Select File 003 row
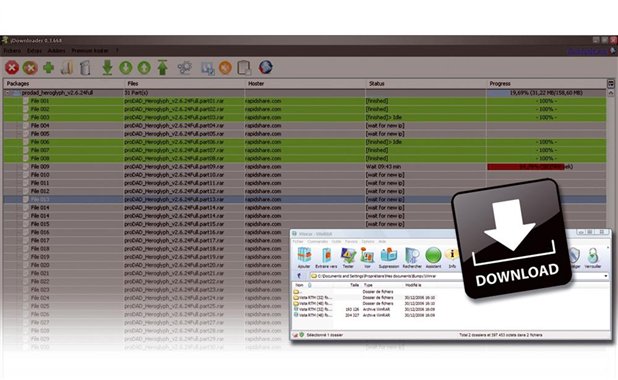The height and width of the screenshot is (380, 618). coord(305,117)
